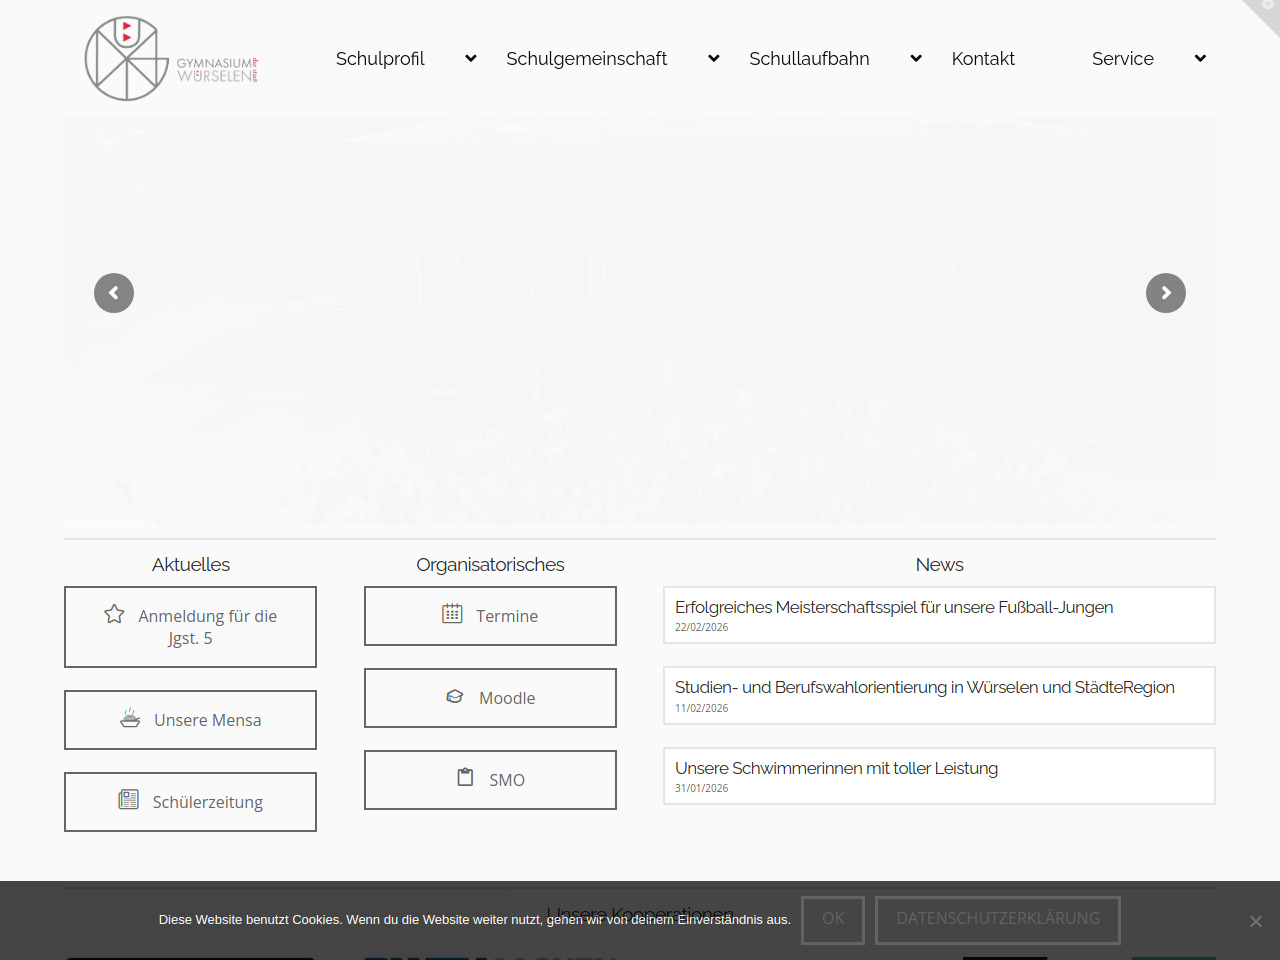Expand the Schulgemeinschaft submenu chevron

714,59
